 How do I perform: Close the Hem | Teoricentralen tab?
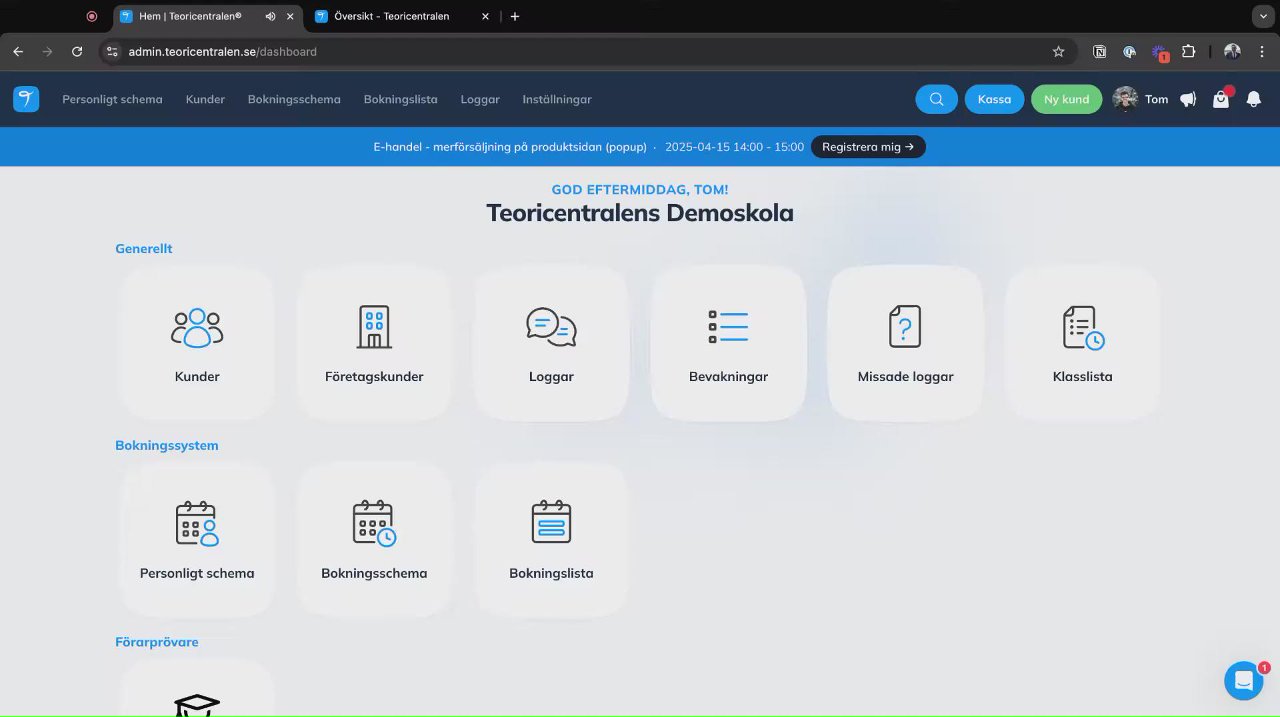coord(290,16)
